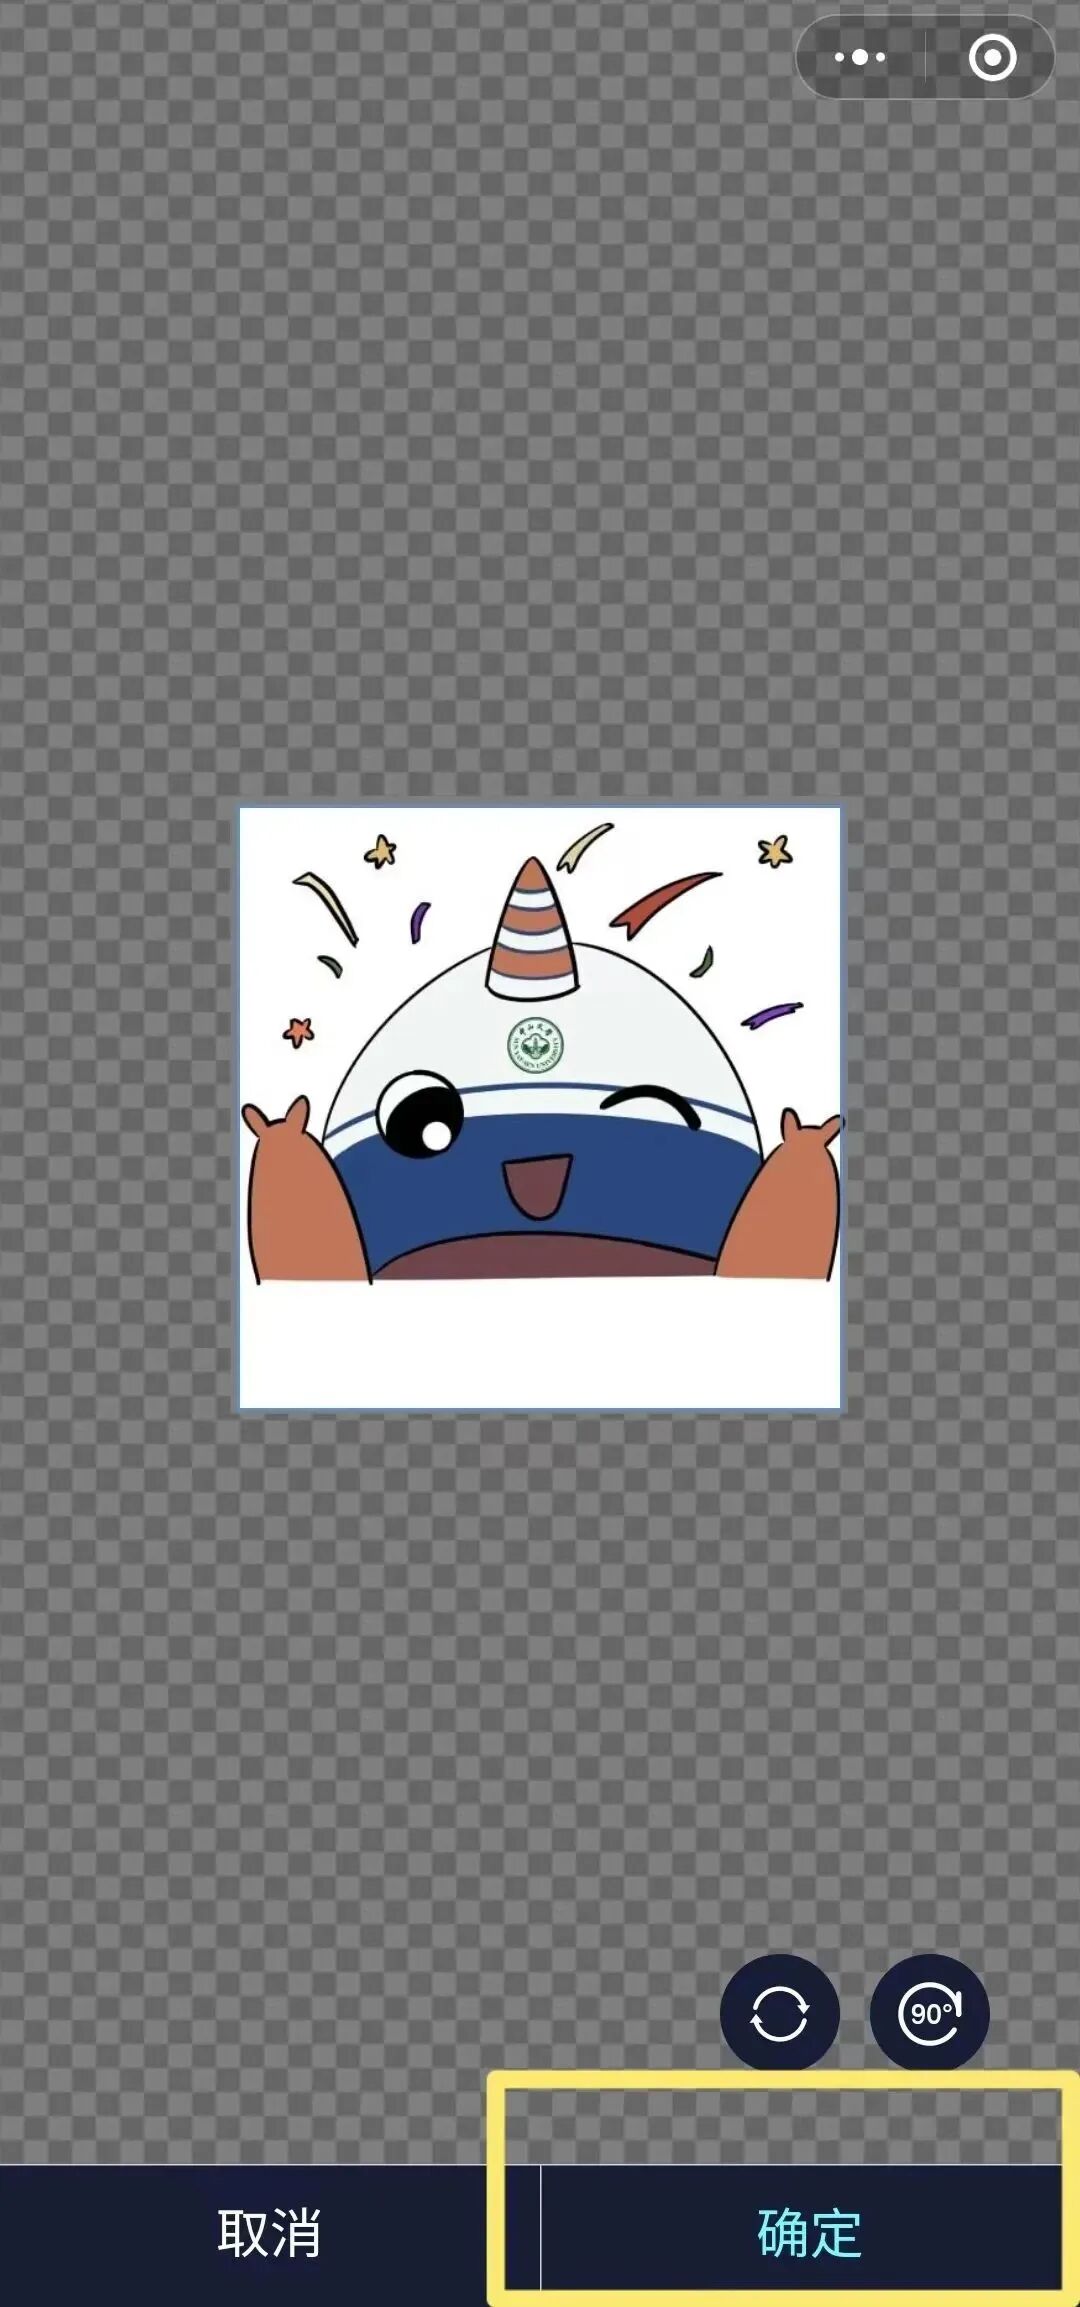Reset the image with the circular arrows icon
1080x2307 pixels.
pyautogui.click(x=780, y=2013)
